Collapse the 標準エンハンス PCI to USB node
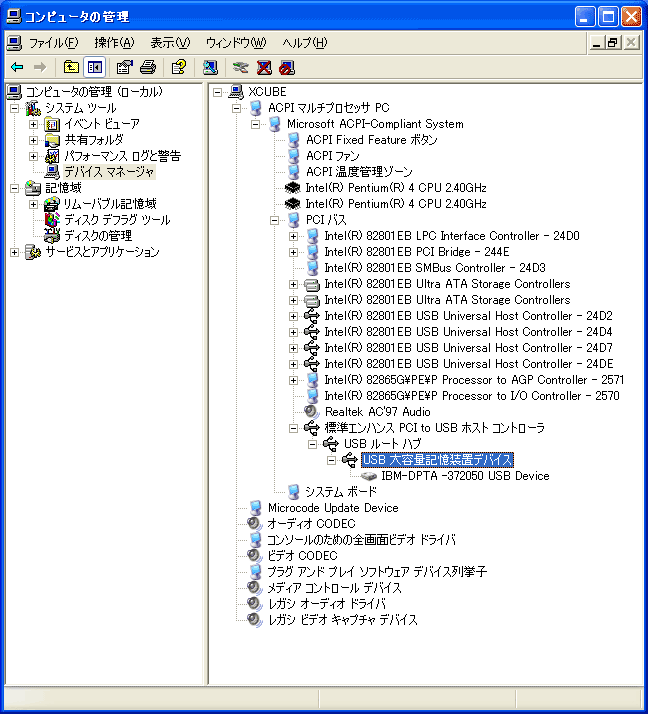648x714 pixels. [x=293, y=428]
